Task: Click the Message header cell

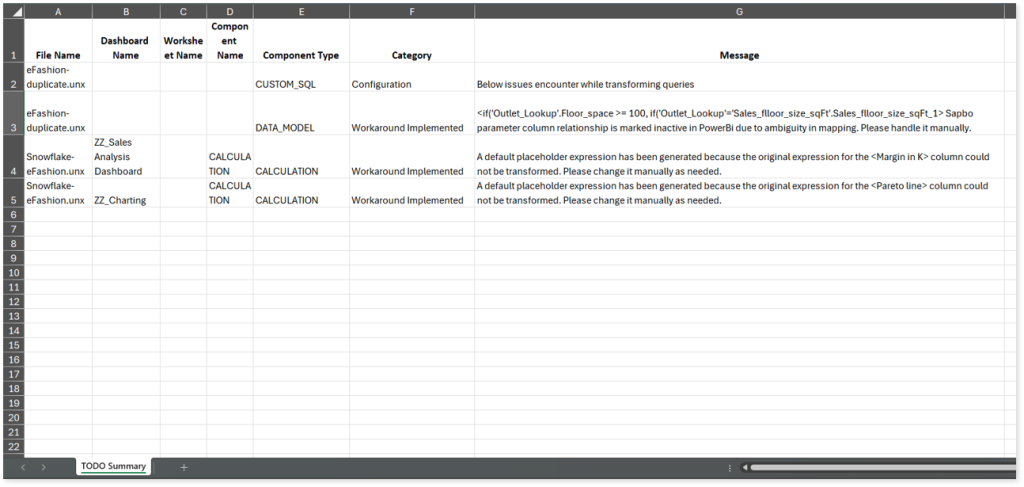Action: click(x=738, y=55)
